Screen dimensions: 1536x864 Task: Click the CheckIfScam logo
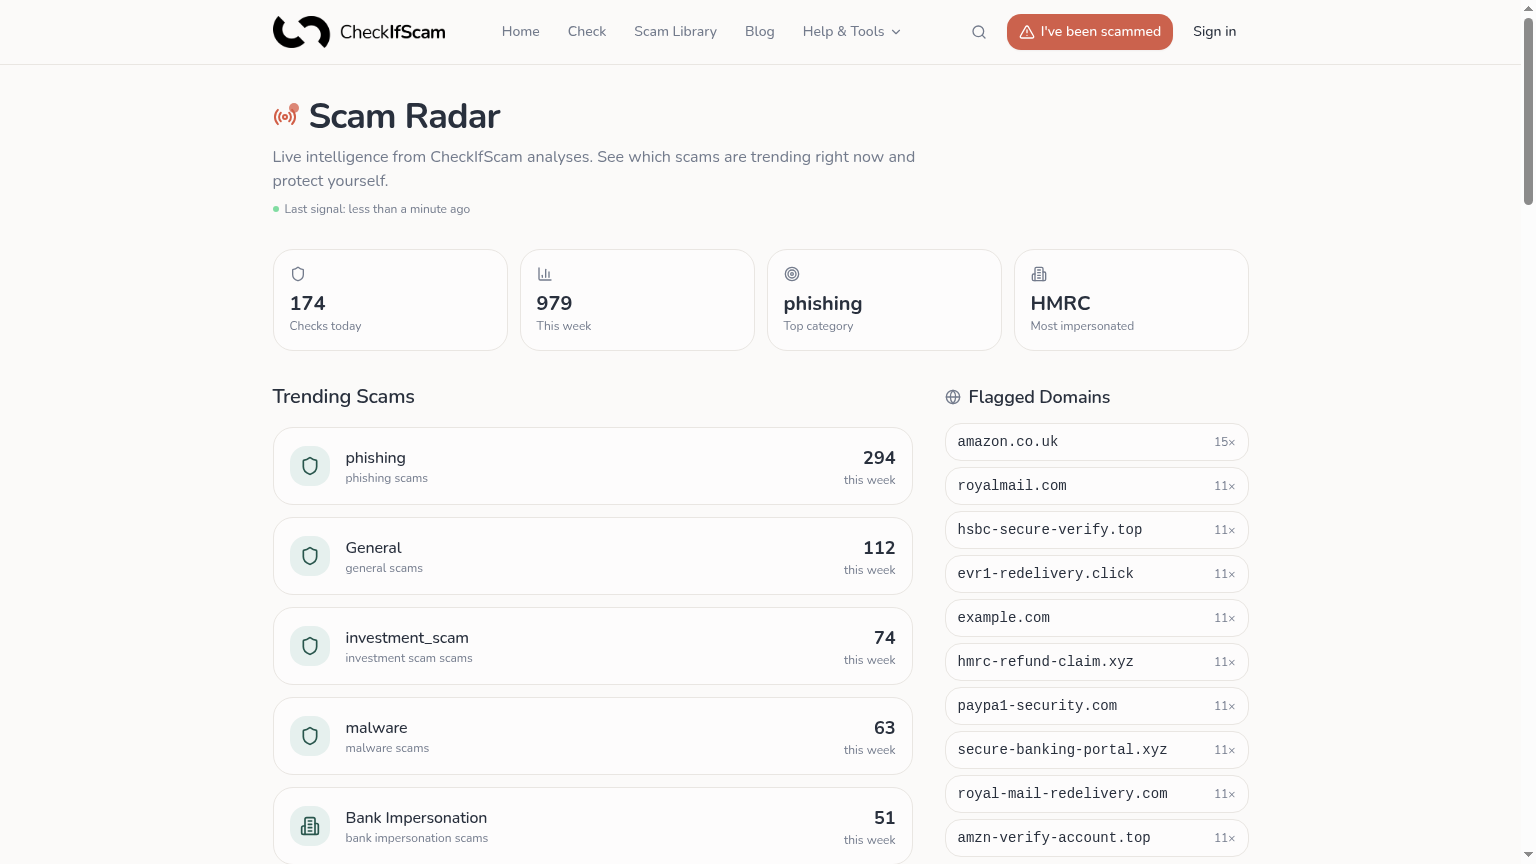point(359,32)
